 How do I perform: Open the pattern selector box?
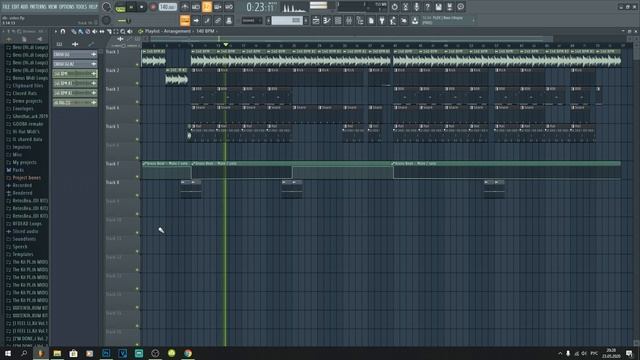(x=287, y=20)
